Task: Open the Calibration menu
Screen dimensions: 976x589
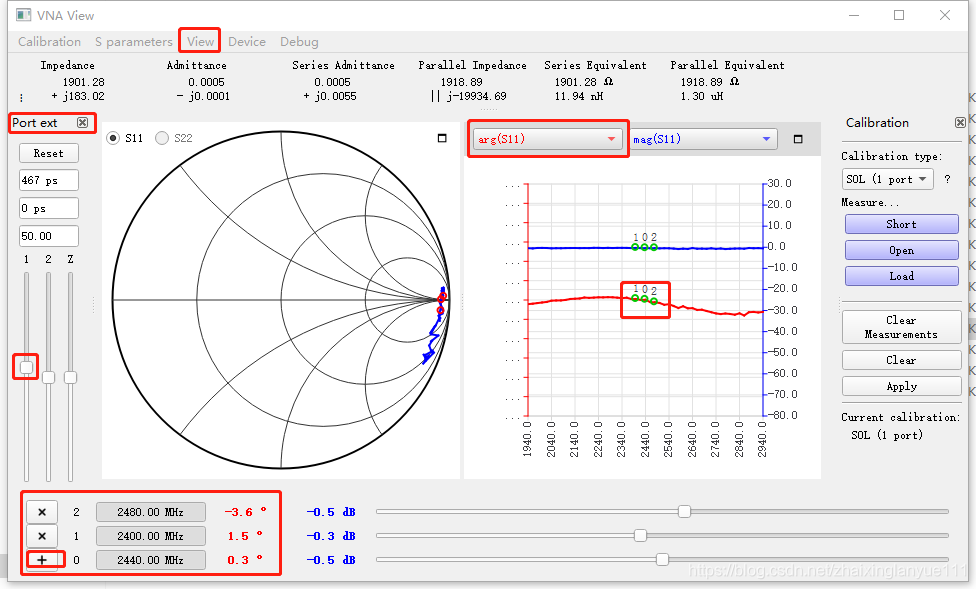Action: 49,42
